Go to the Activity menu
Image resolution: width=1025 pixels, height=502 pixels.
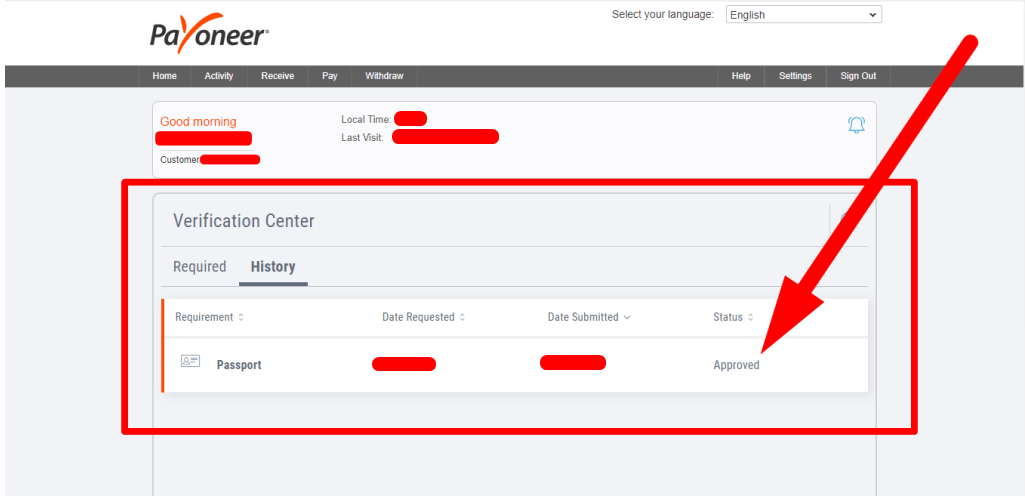point(219,76)
